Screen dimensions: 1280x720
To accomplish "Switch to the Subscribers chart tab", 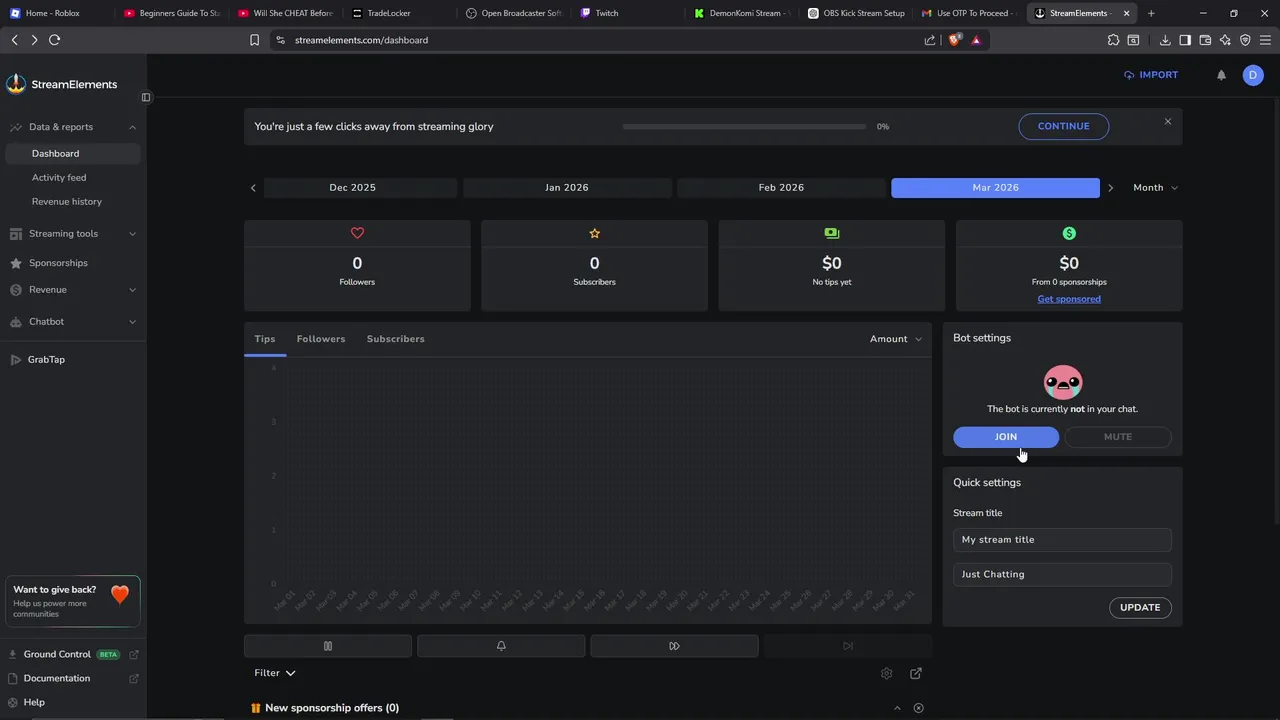I will 396,339.
